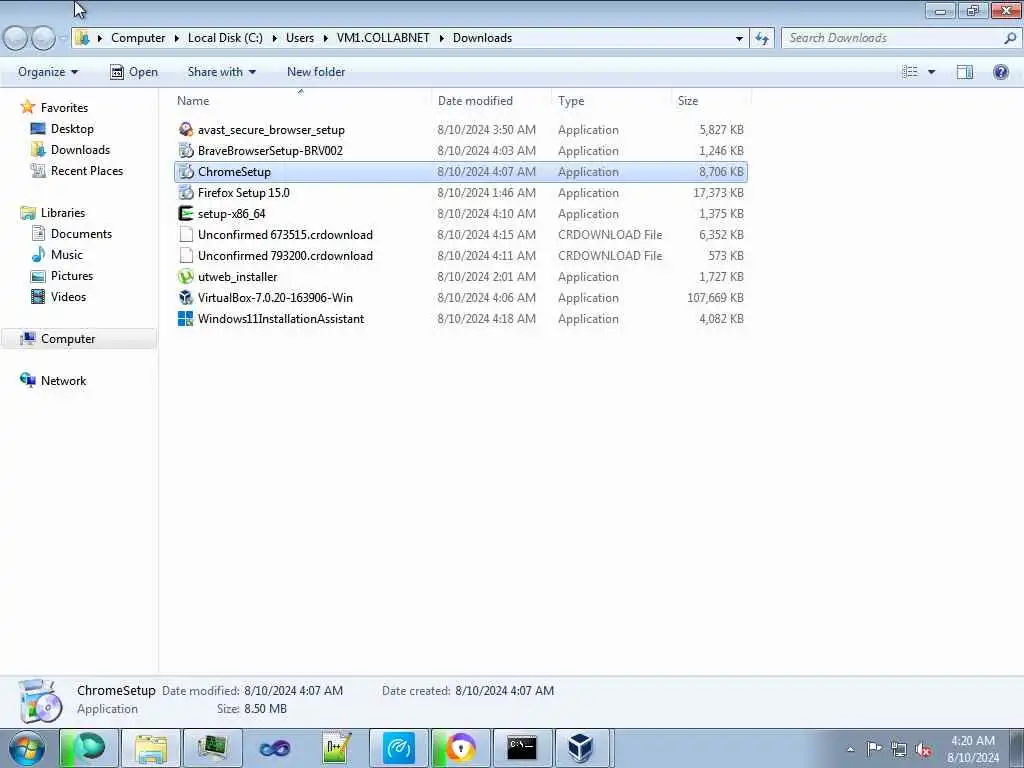The height and width of the screenshot is (768, 1024).
Task: Open the Share with dropdown menu
Action: pos(221,72)
